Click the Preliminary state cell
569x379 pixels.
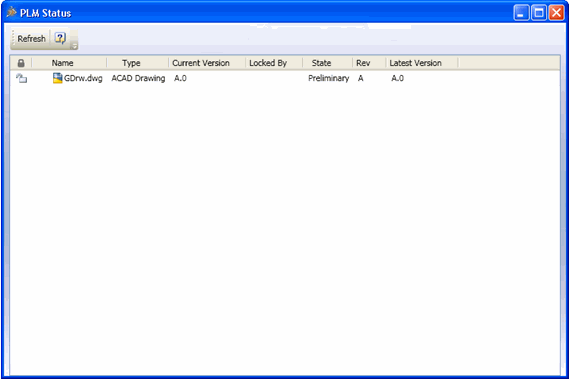coord(328,78)
